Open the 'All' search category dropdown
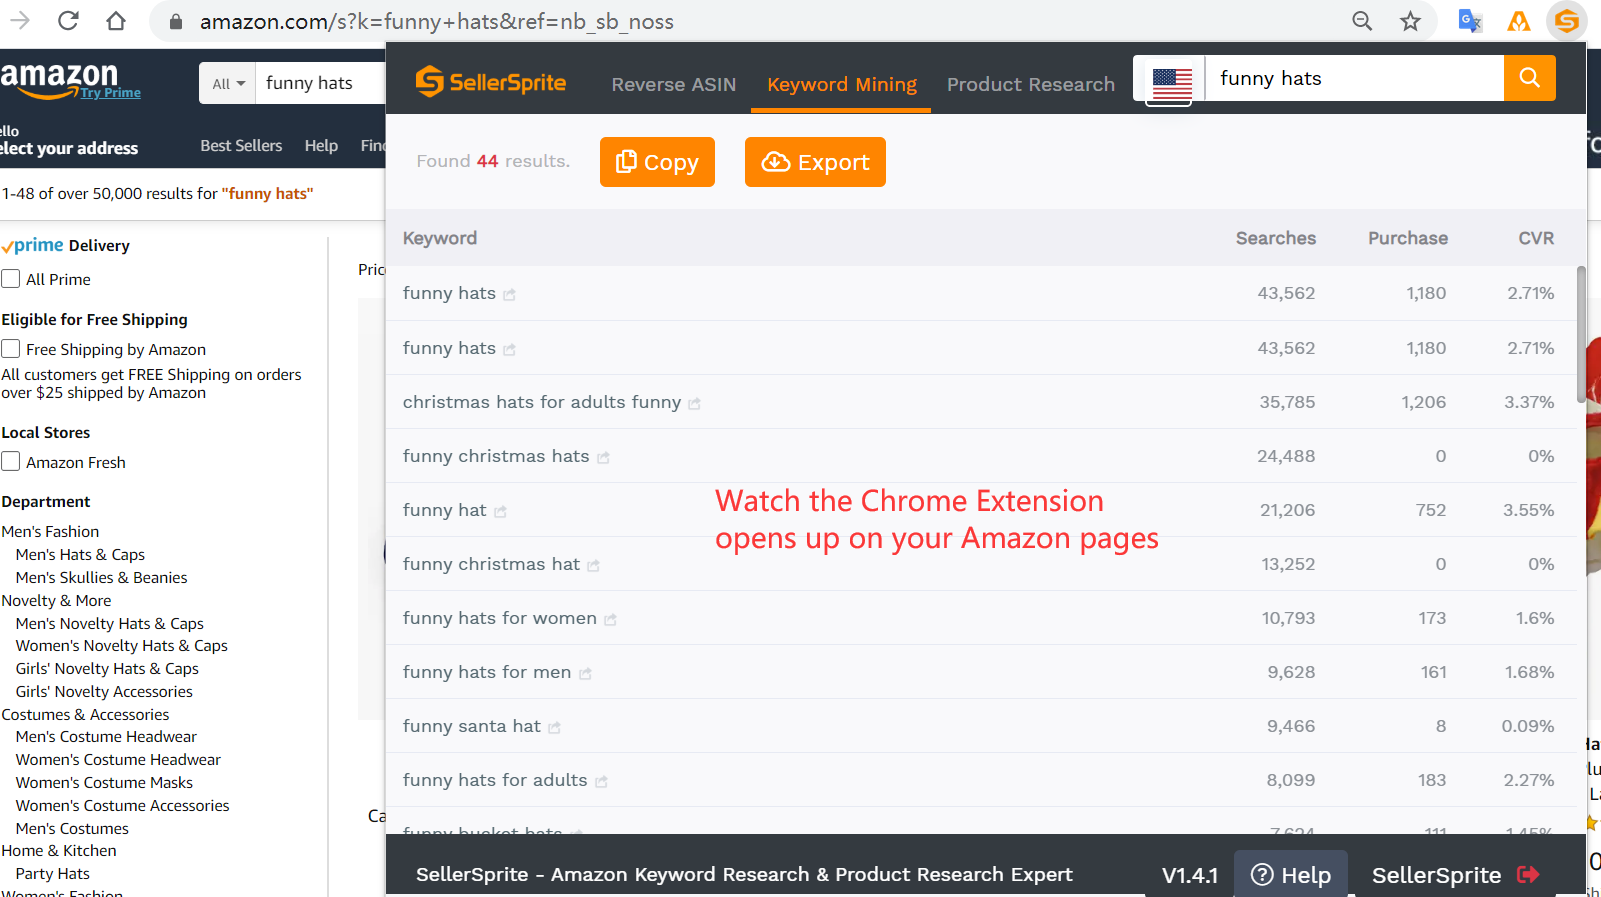The height and width of the screenshot is (897, 1601). [228, 84]
